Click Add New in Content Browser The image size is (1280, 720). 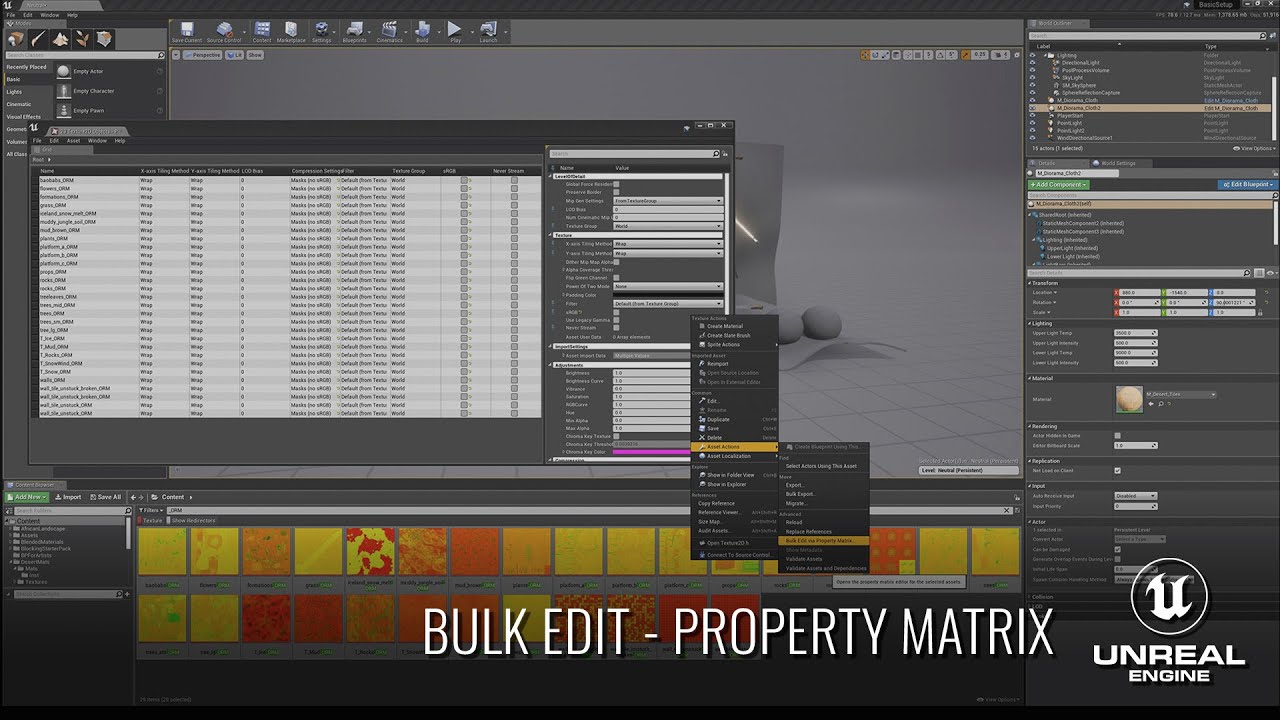(x=28, y=497)
